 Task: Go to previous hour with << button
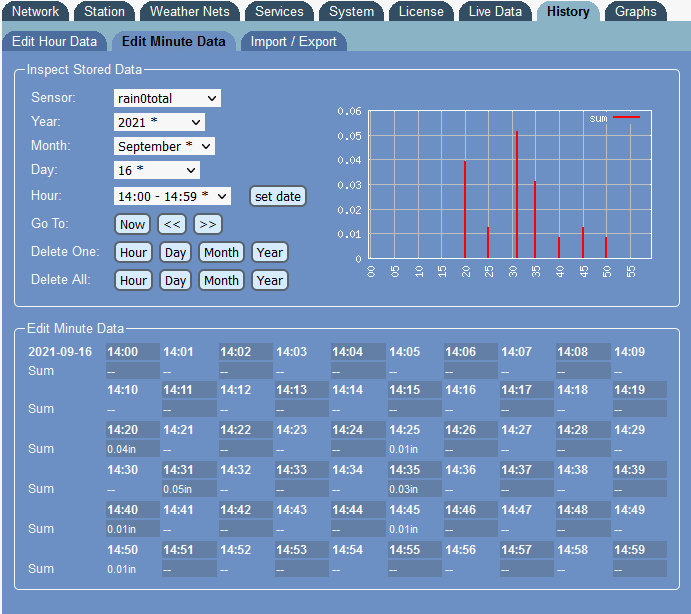point(172,224)
